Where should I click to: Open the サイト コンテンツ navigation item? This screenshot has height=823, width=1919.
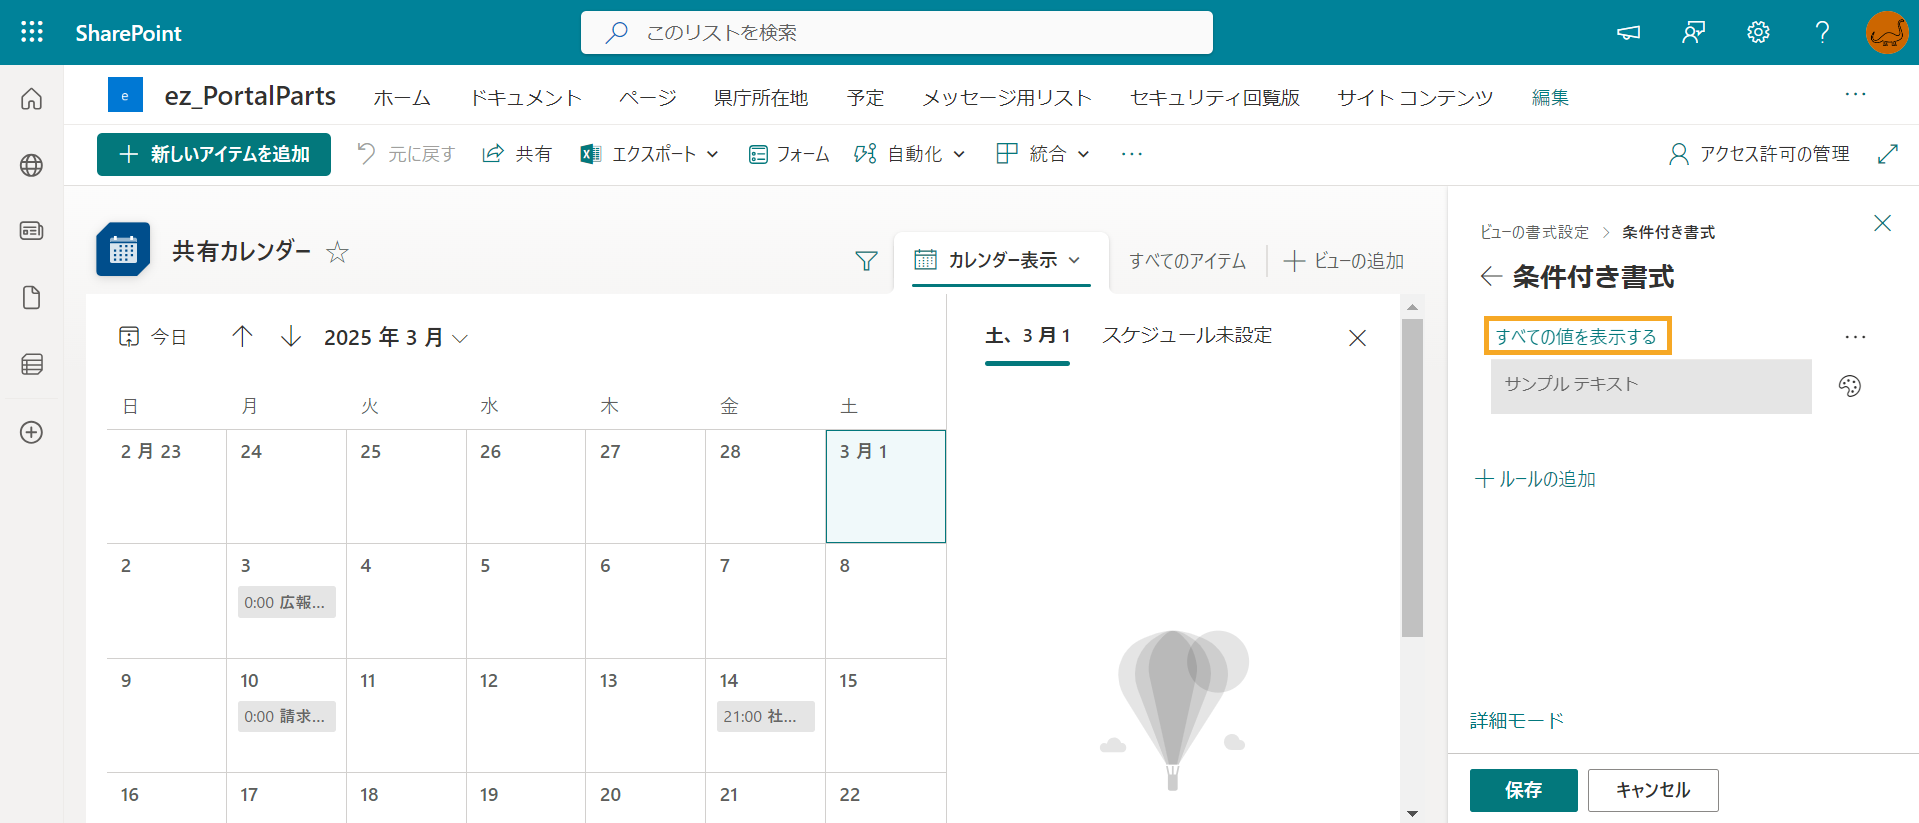coord(1415,97)
